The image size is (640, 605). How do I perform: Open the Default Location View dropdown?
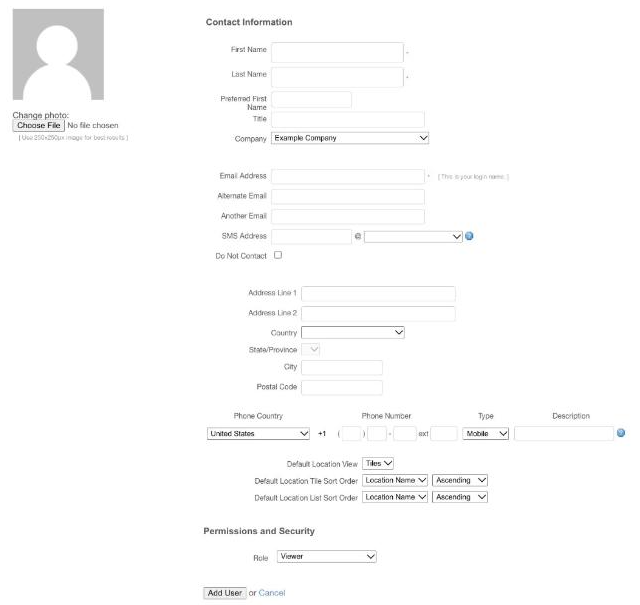pyautogui.click(x=378, y=463)
